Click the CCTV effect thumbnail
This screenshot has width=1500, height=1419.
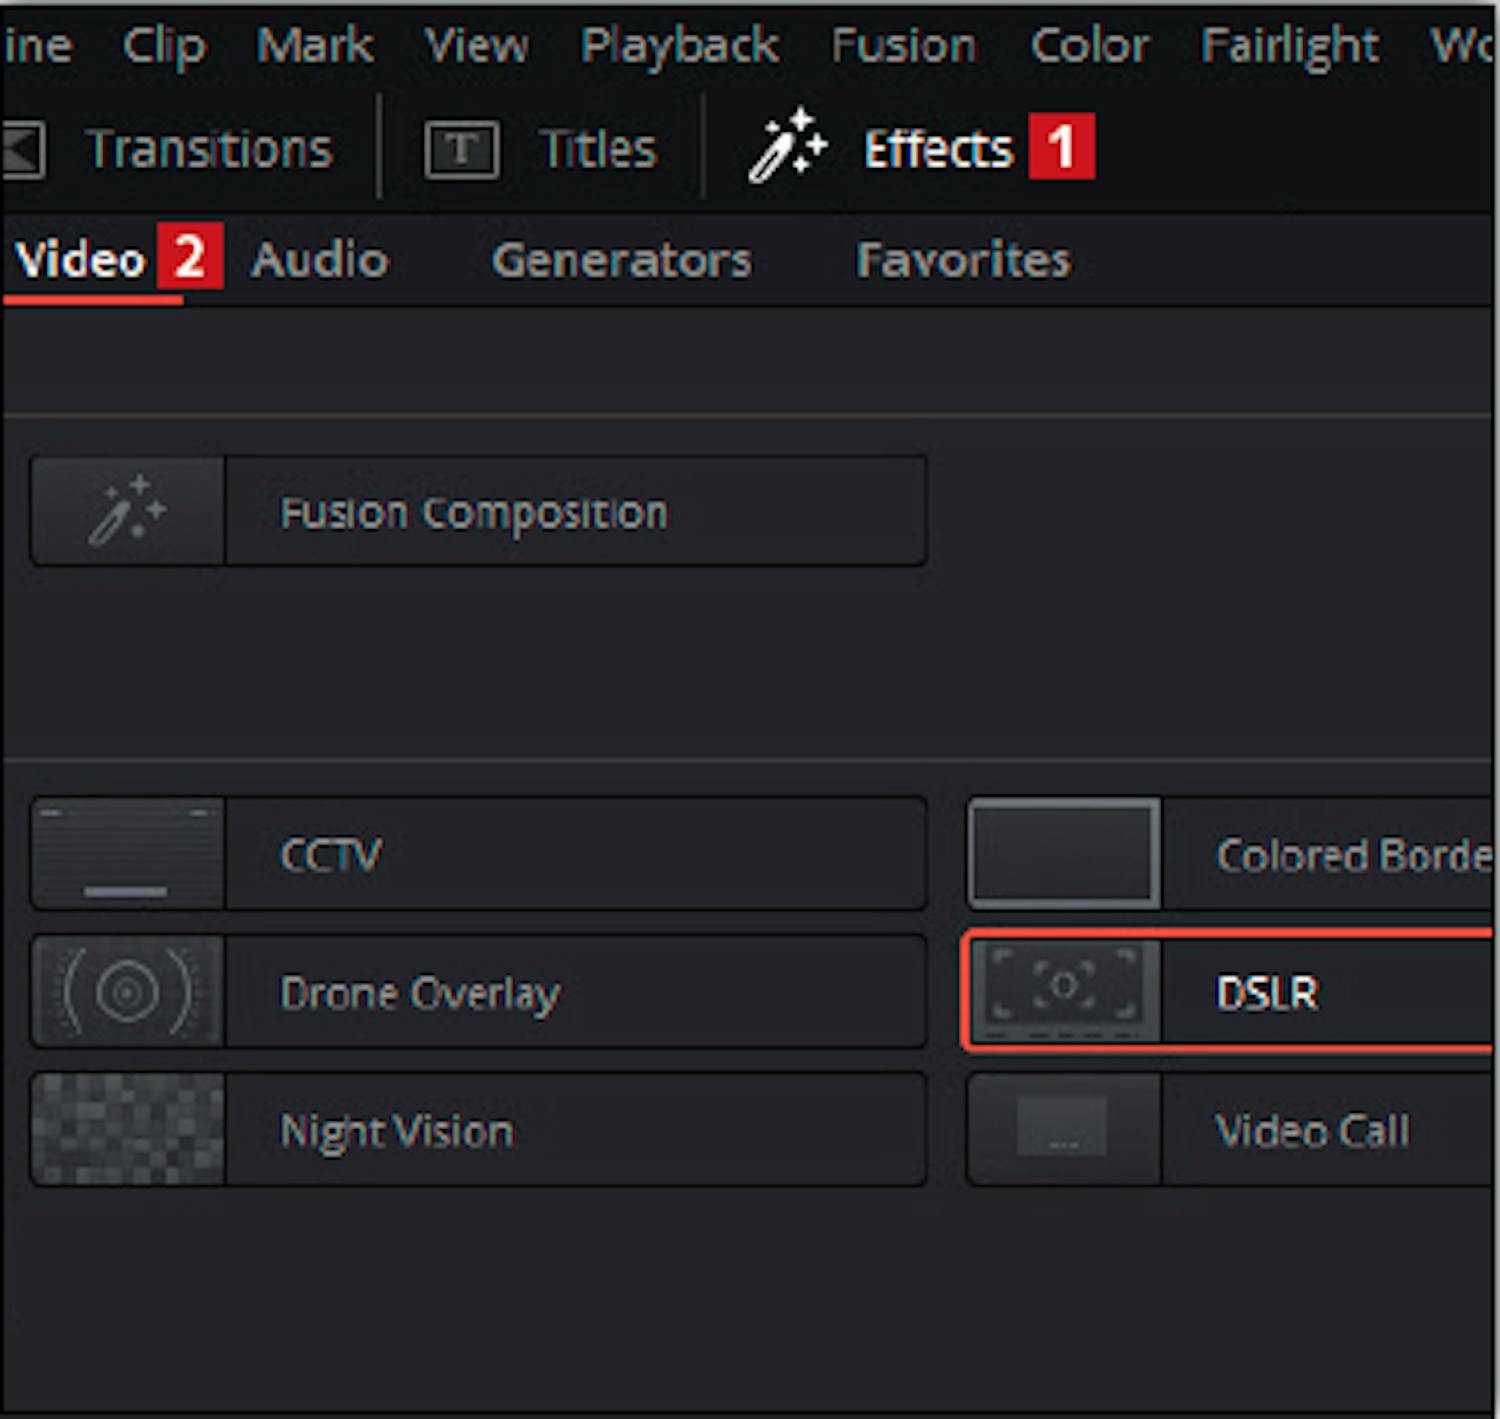pos(128,854)
